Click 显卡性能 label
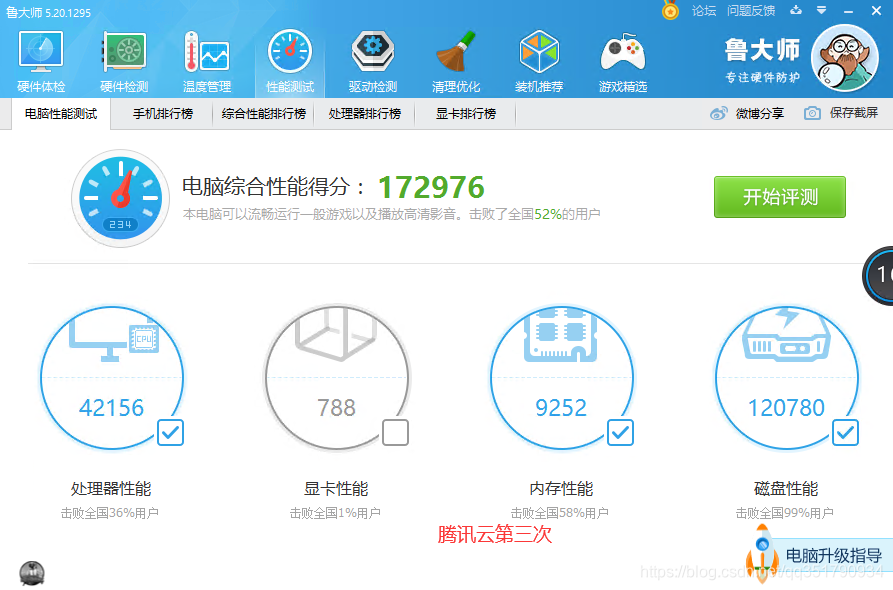The width and height of the screenshot is (893, 590). pos(336,489)
